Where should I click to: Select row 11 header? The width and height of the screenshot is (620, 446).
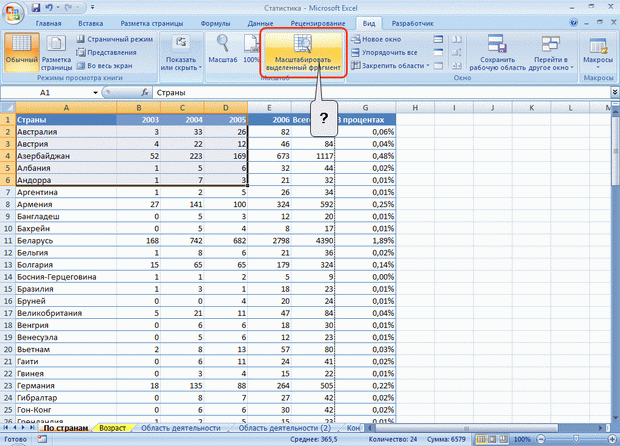point(8,240)
